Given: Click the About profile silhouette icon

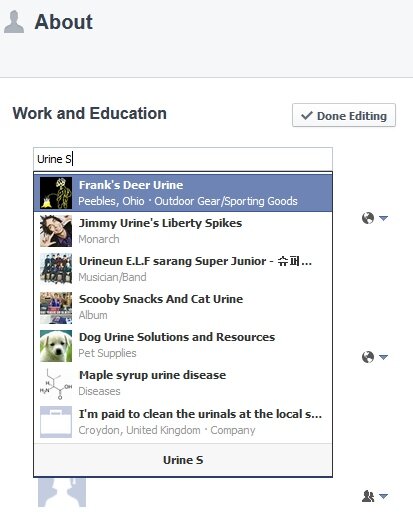Looking at the screenshot, I should (14, 22).
